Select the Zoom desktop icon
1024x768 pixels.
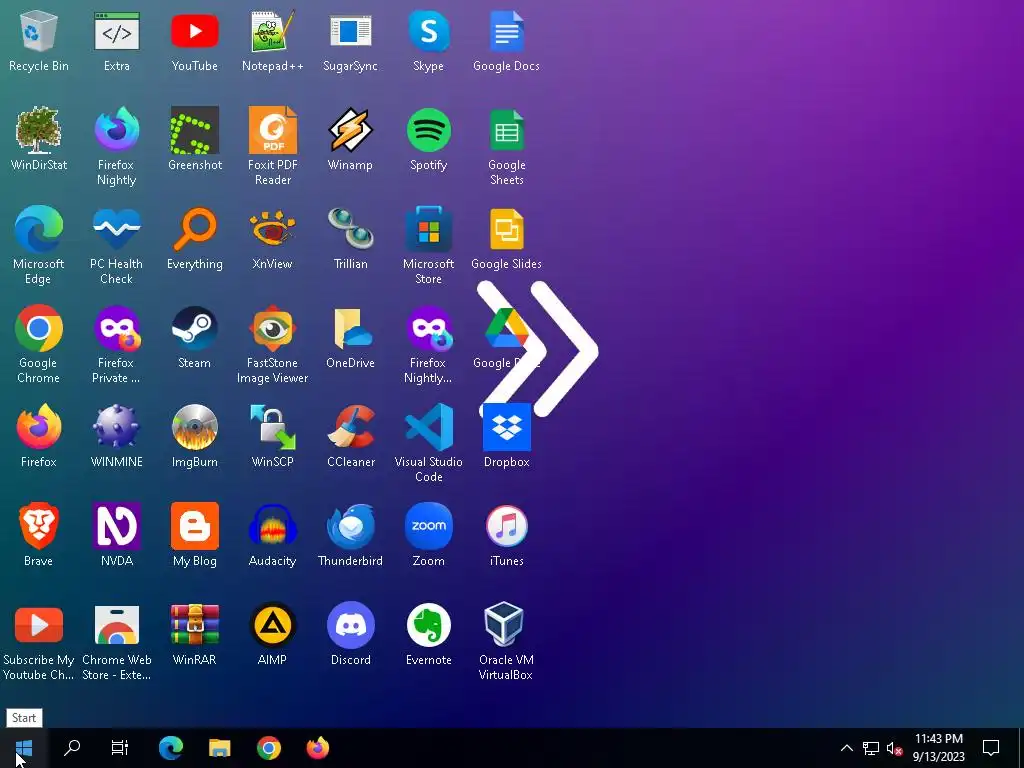click(428, 526)
